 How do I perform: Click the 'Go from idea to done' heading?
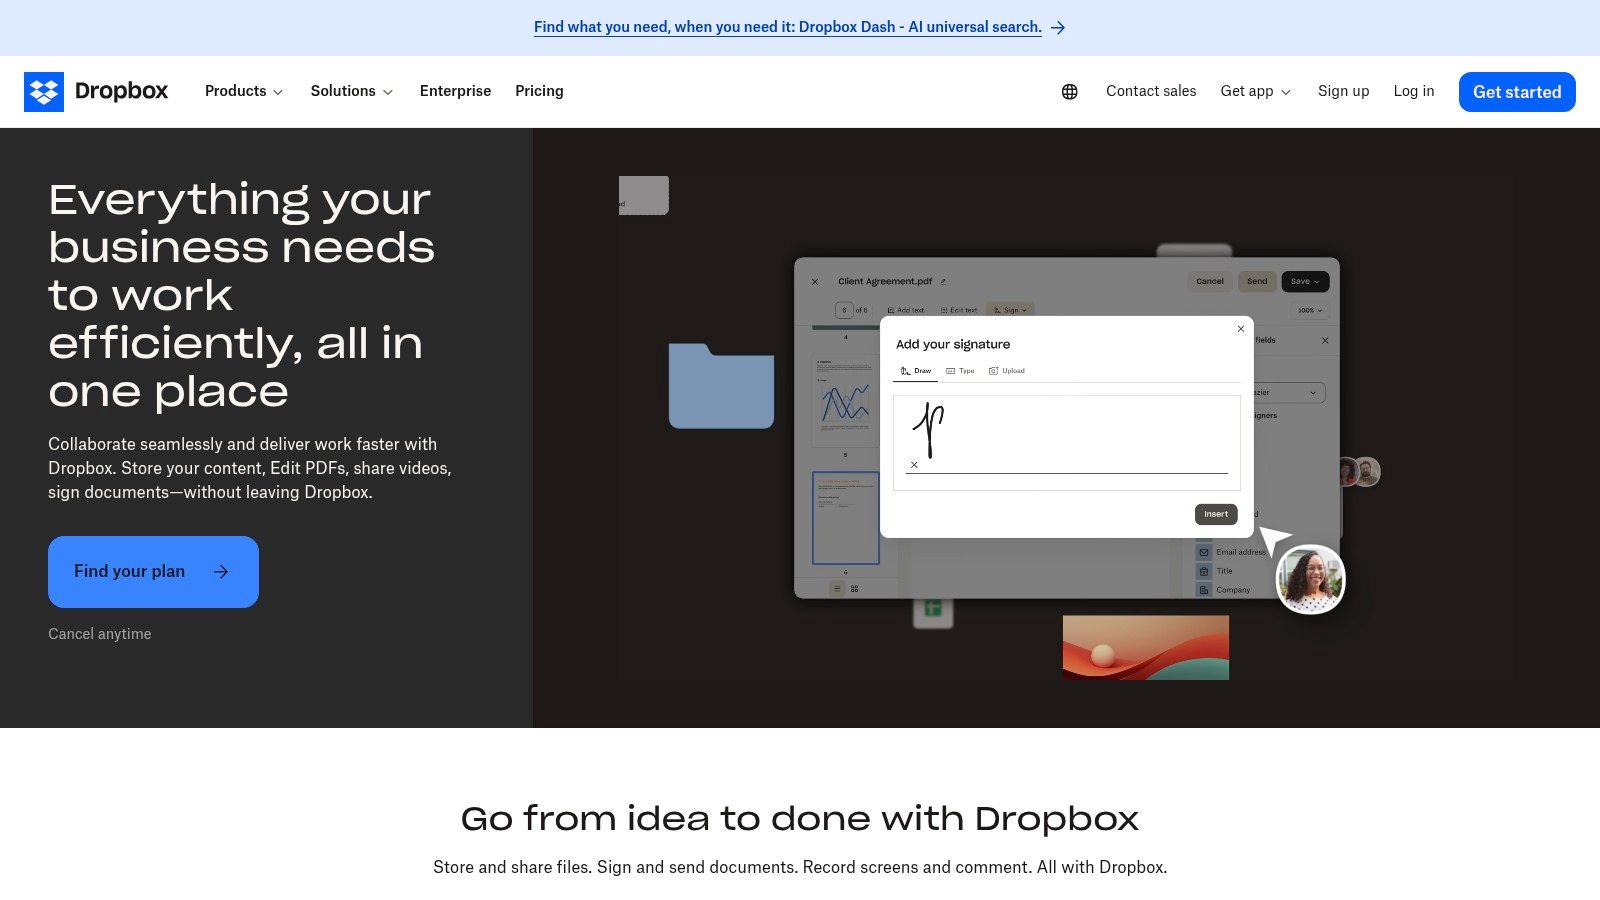click(800, 819)
